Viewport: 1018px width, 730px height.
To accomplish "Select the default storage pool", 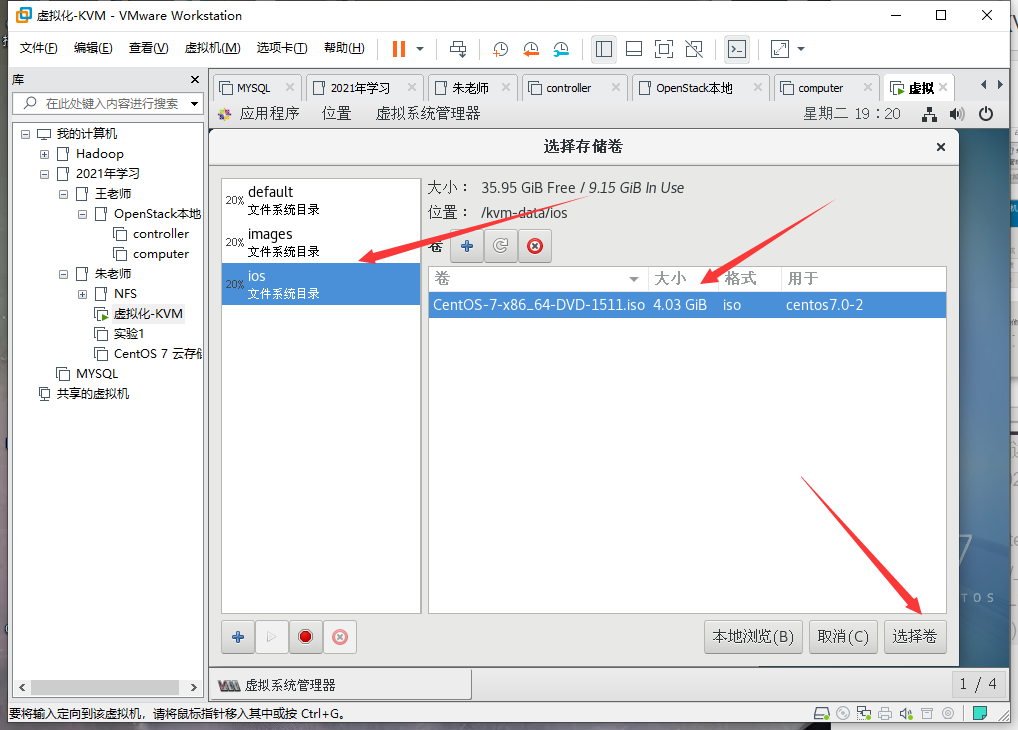I will tap(321, 200).
